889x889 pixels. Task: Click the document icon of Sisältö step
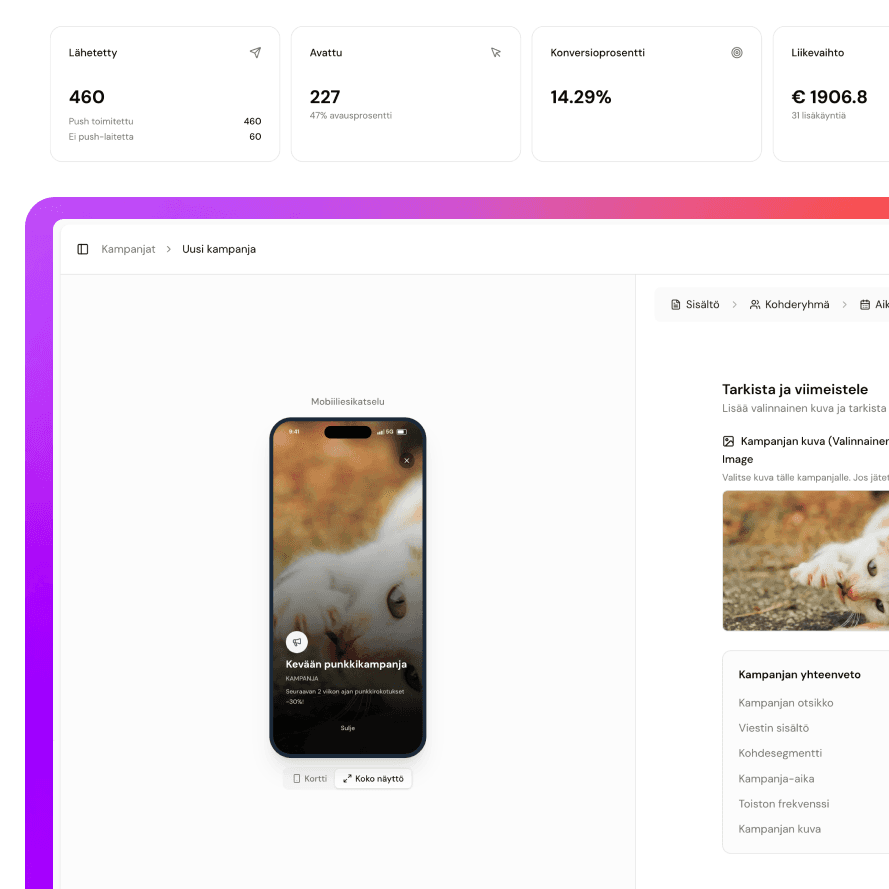pyautogui.click(x=675, y=304)
